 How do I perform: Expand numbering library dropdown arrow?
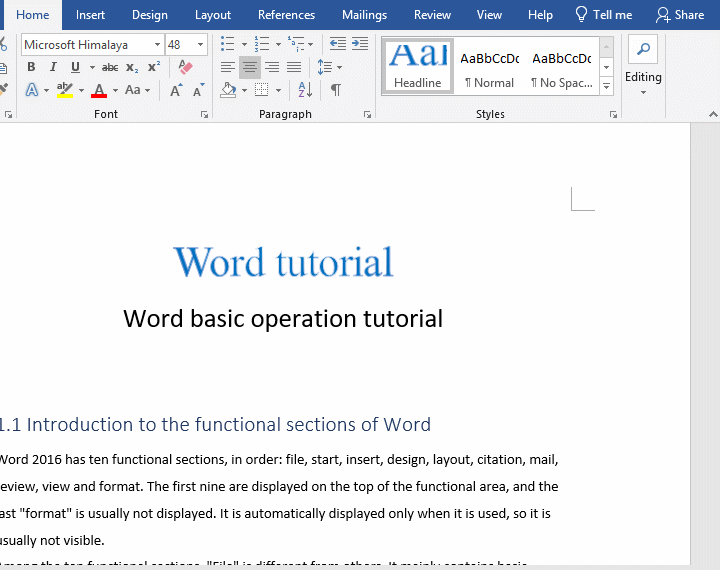(x=278, y=45)
